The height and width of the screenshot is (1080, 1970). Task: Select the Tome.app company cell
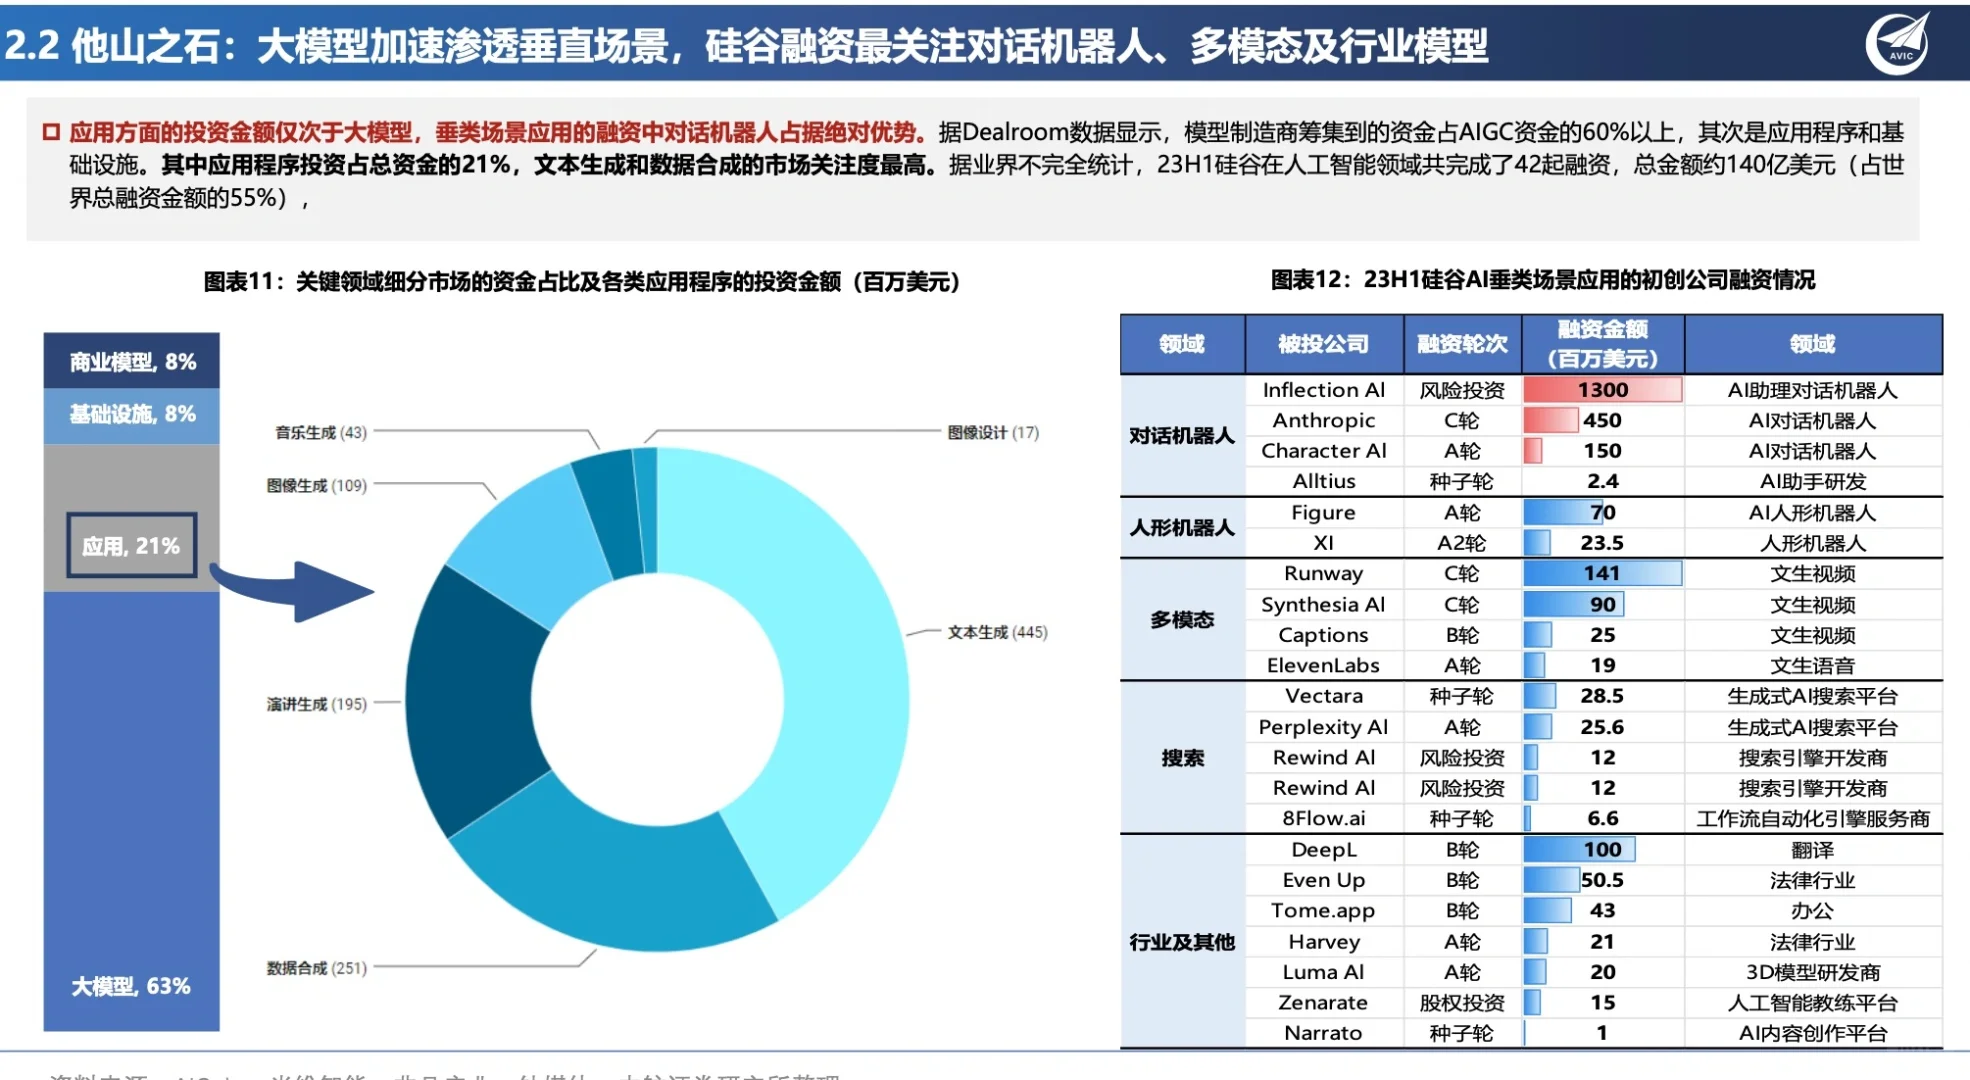[x=1324, y=911]
